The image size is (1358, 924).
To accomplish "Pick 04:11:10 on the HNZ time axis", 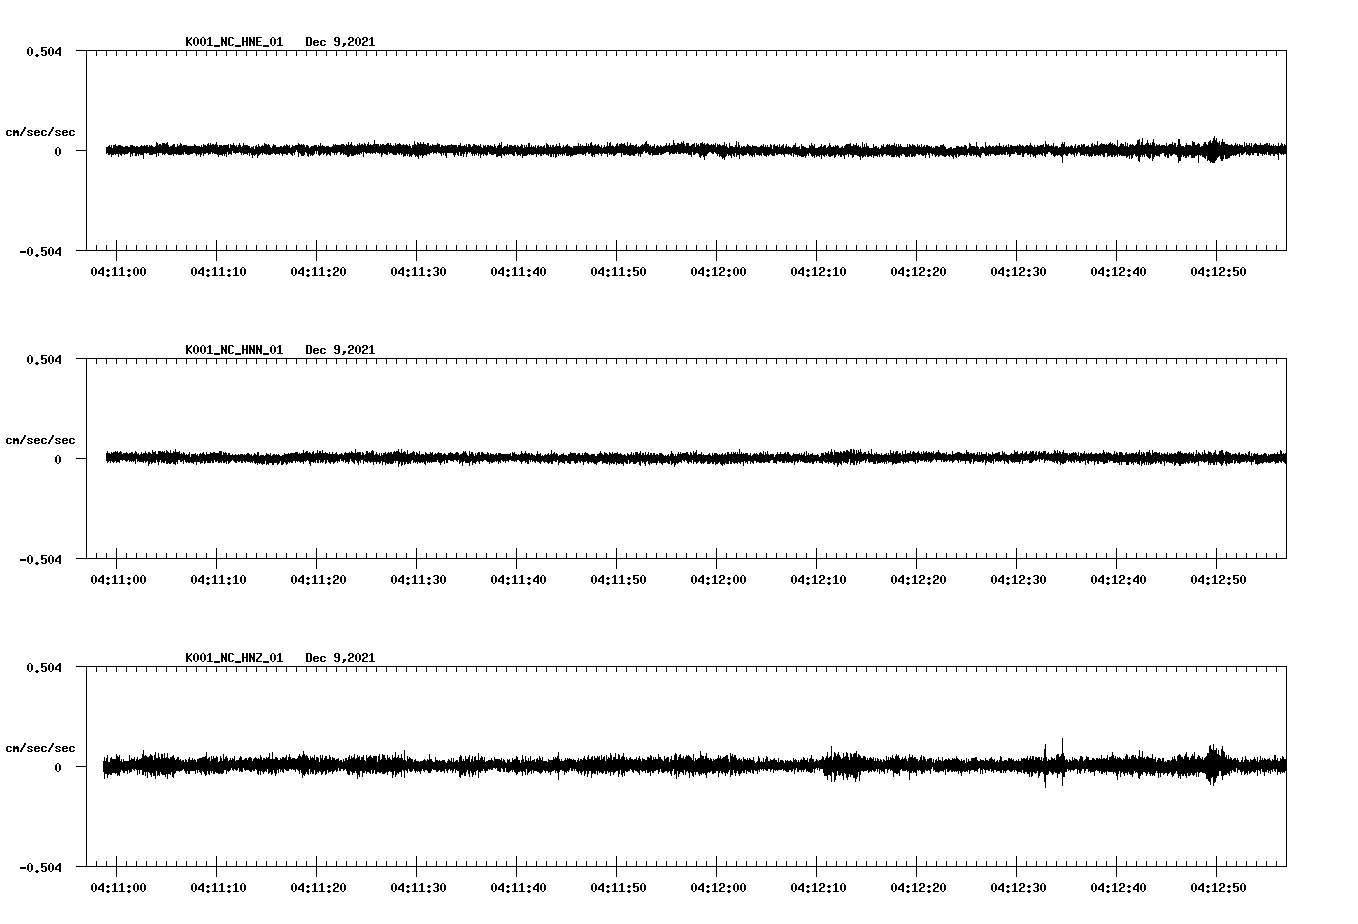I will pos(218,888).
